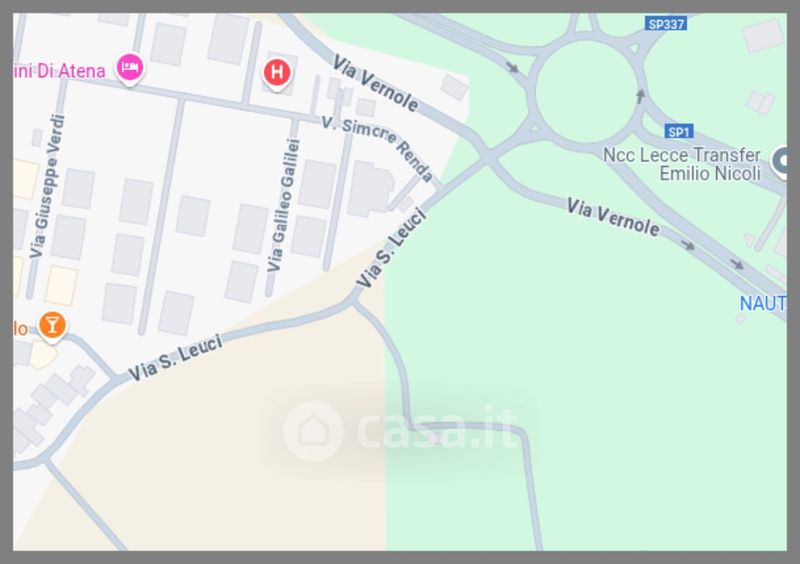Click the upper-left Via Vernole label

[x=376, y=83]
